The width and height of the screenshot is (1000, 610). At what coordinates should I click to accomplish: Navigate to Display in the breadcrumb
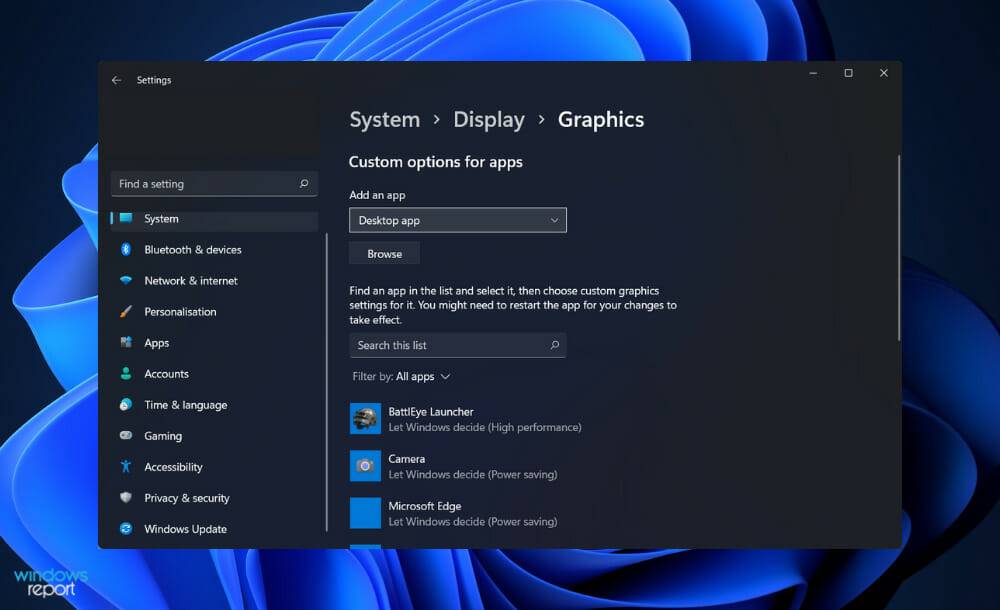tap(489, 119)
